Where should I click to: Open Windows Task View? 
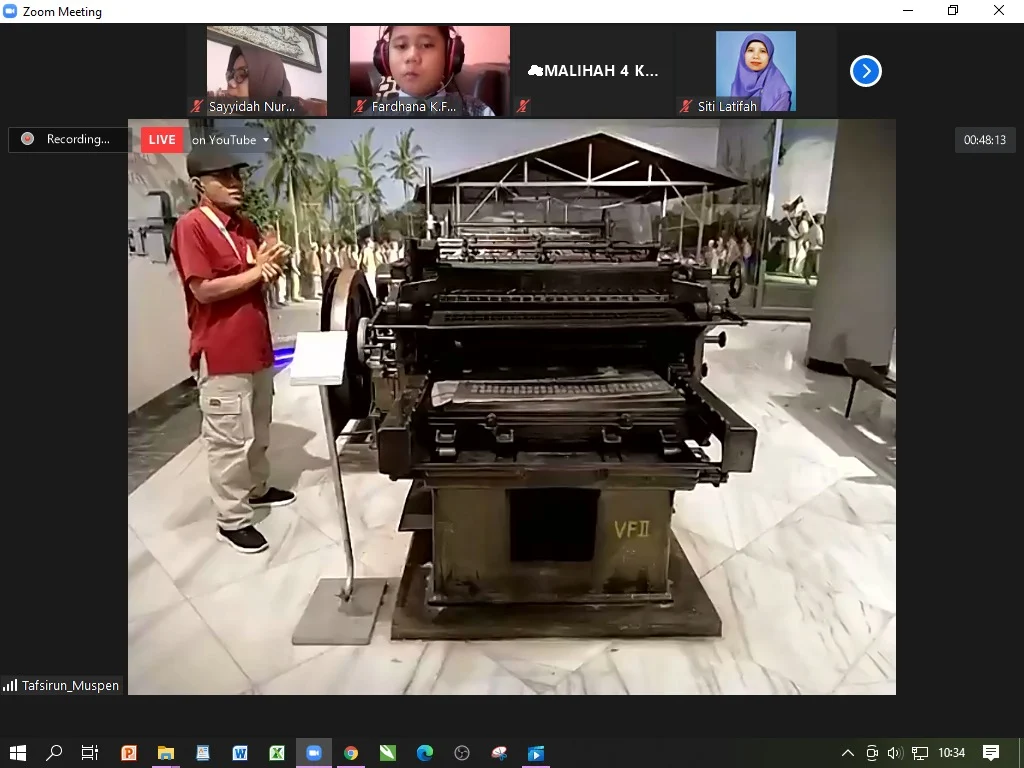click(x=90, y=753)
